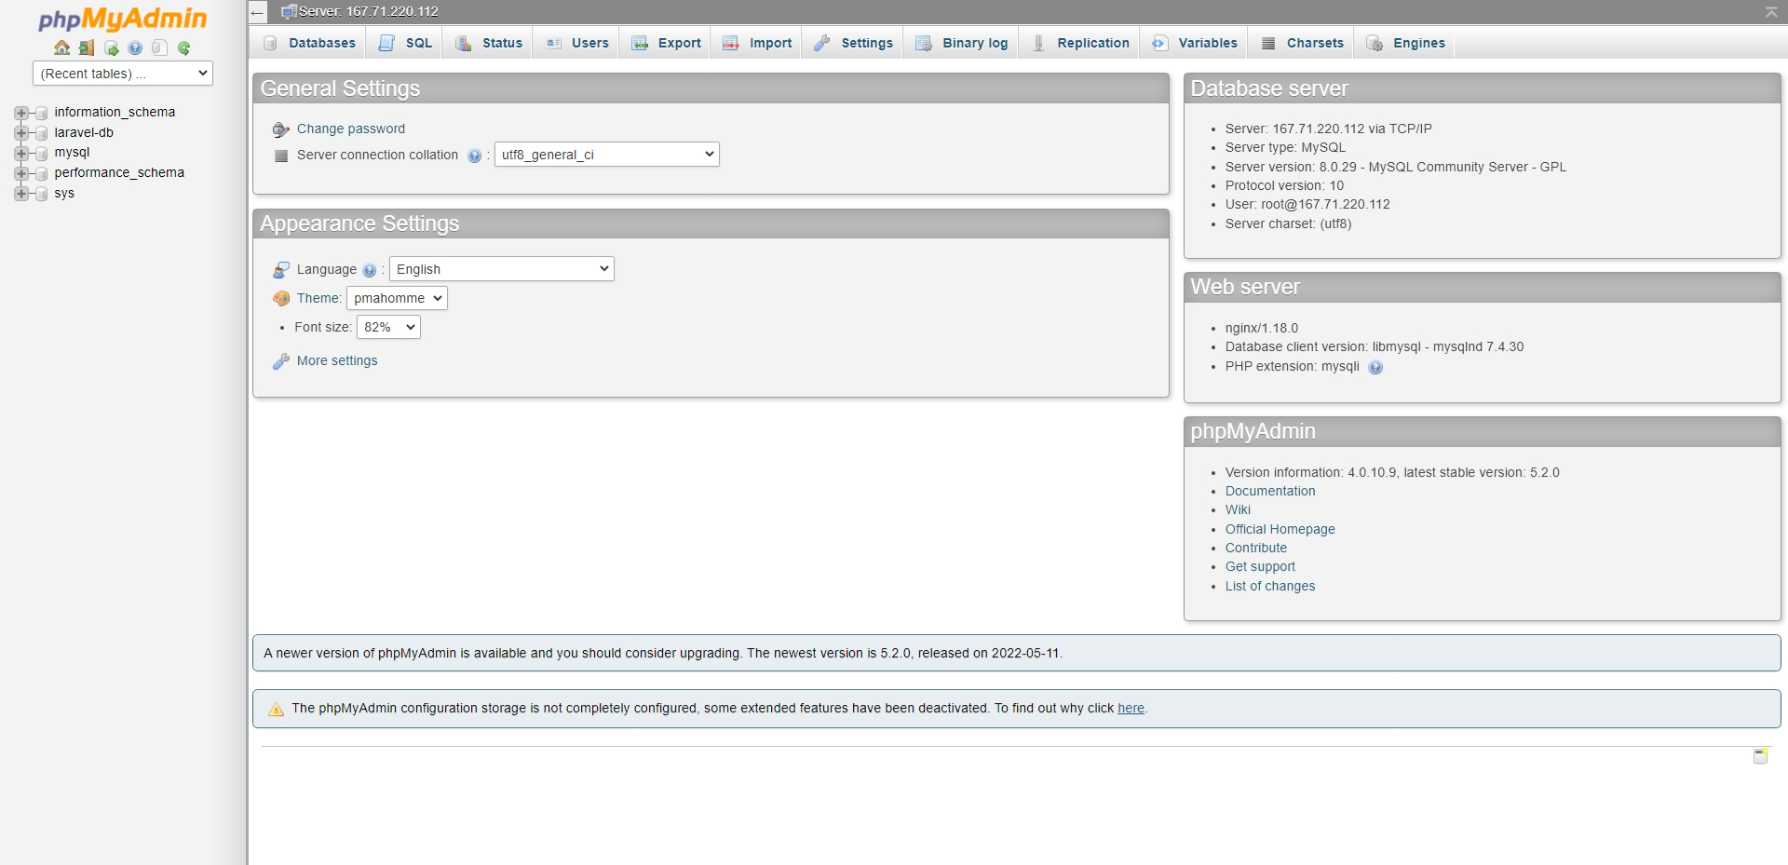Click the page-top collapse chevron icon at far right

[x=1771, y=12]
